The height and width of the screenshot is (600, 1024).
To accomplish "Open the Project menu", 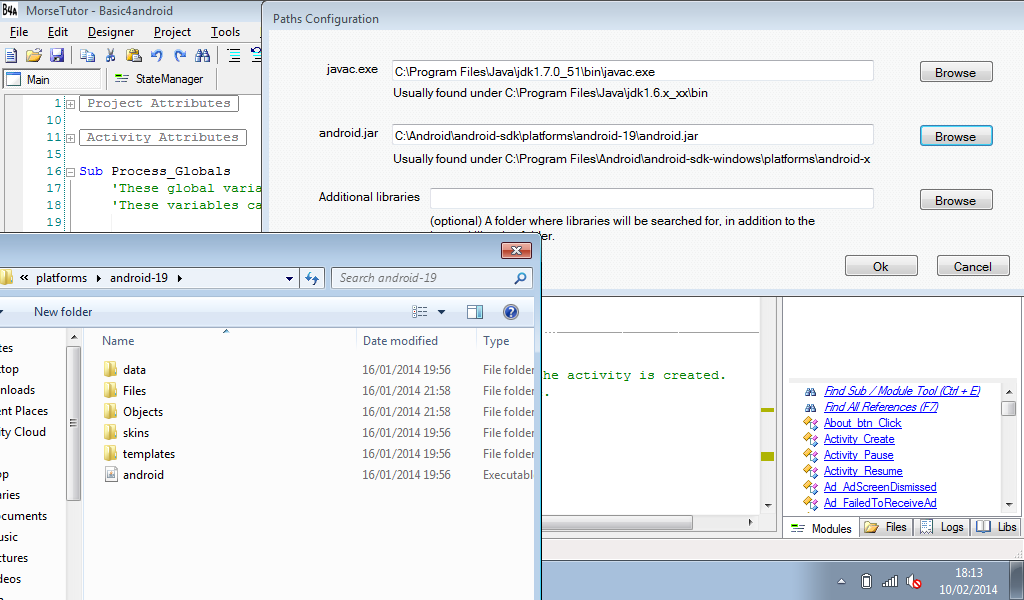I will pos(172,32).
